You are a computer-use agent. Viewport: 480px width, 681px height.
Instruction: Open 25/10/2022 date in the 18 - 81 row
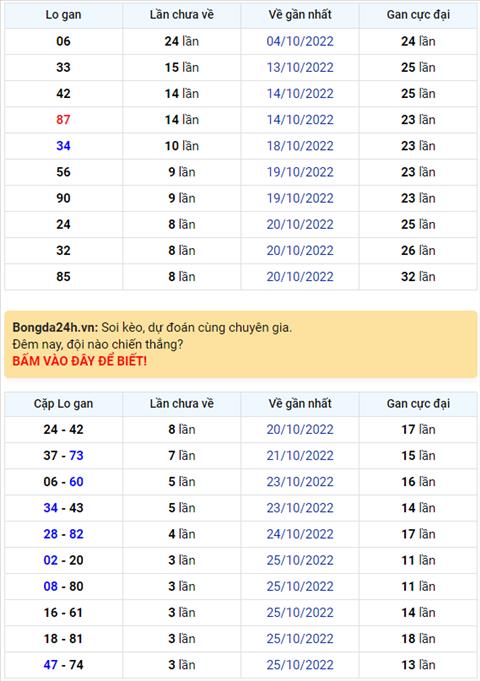click(x=300, y=639)
